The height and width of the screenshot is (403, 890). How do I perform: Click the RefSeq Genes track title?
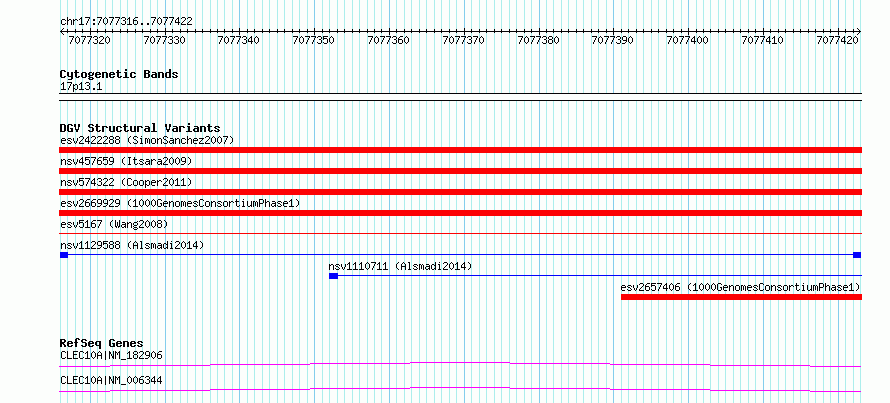point(101,343)
